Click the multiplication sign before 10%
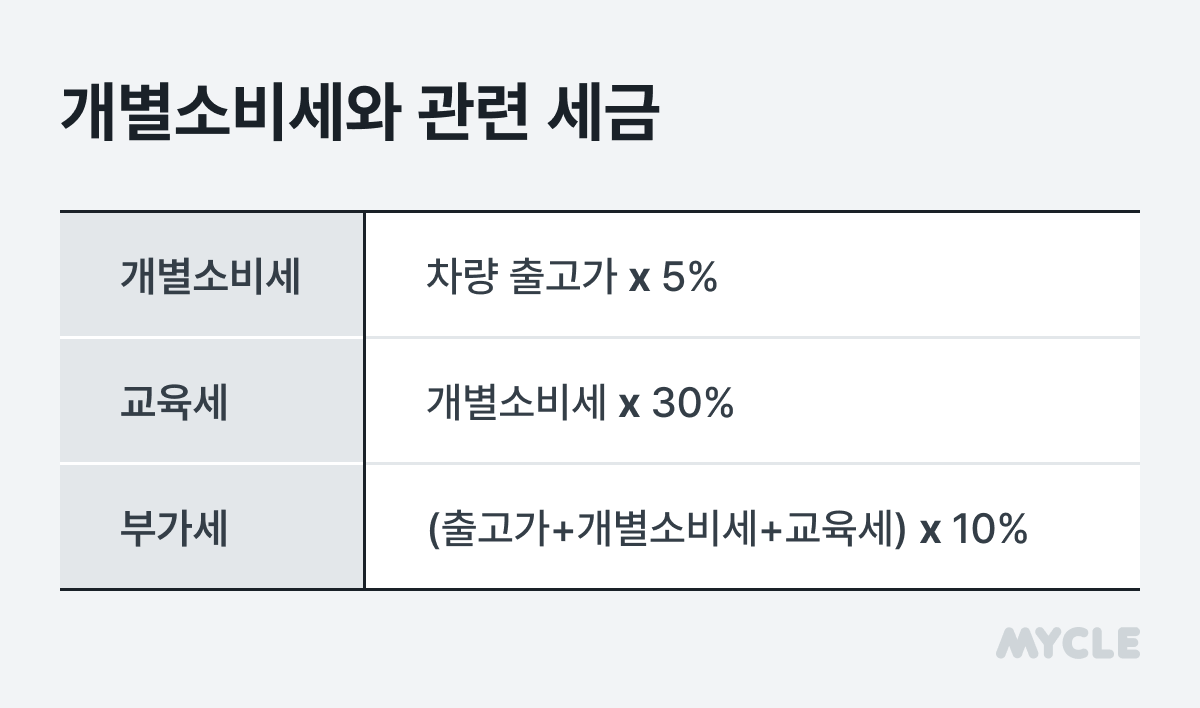Image resolution: width=1200 pixels, height=708 pixels. (930, 533)
